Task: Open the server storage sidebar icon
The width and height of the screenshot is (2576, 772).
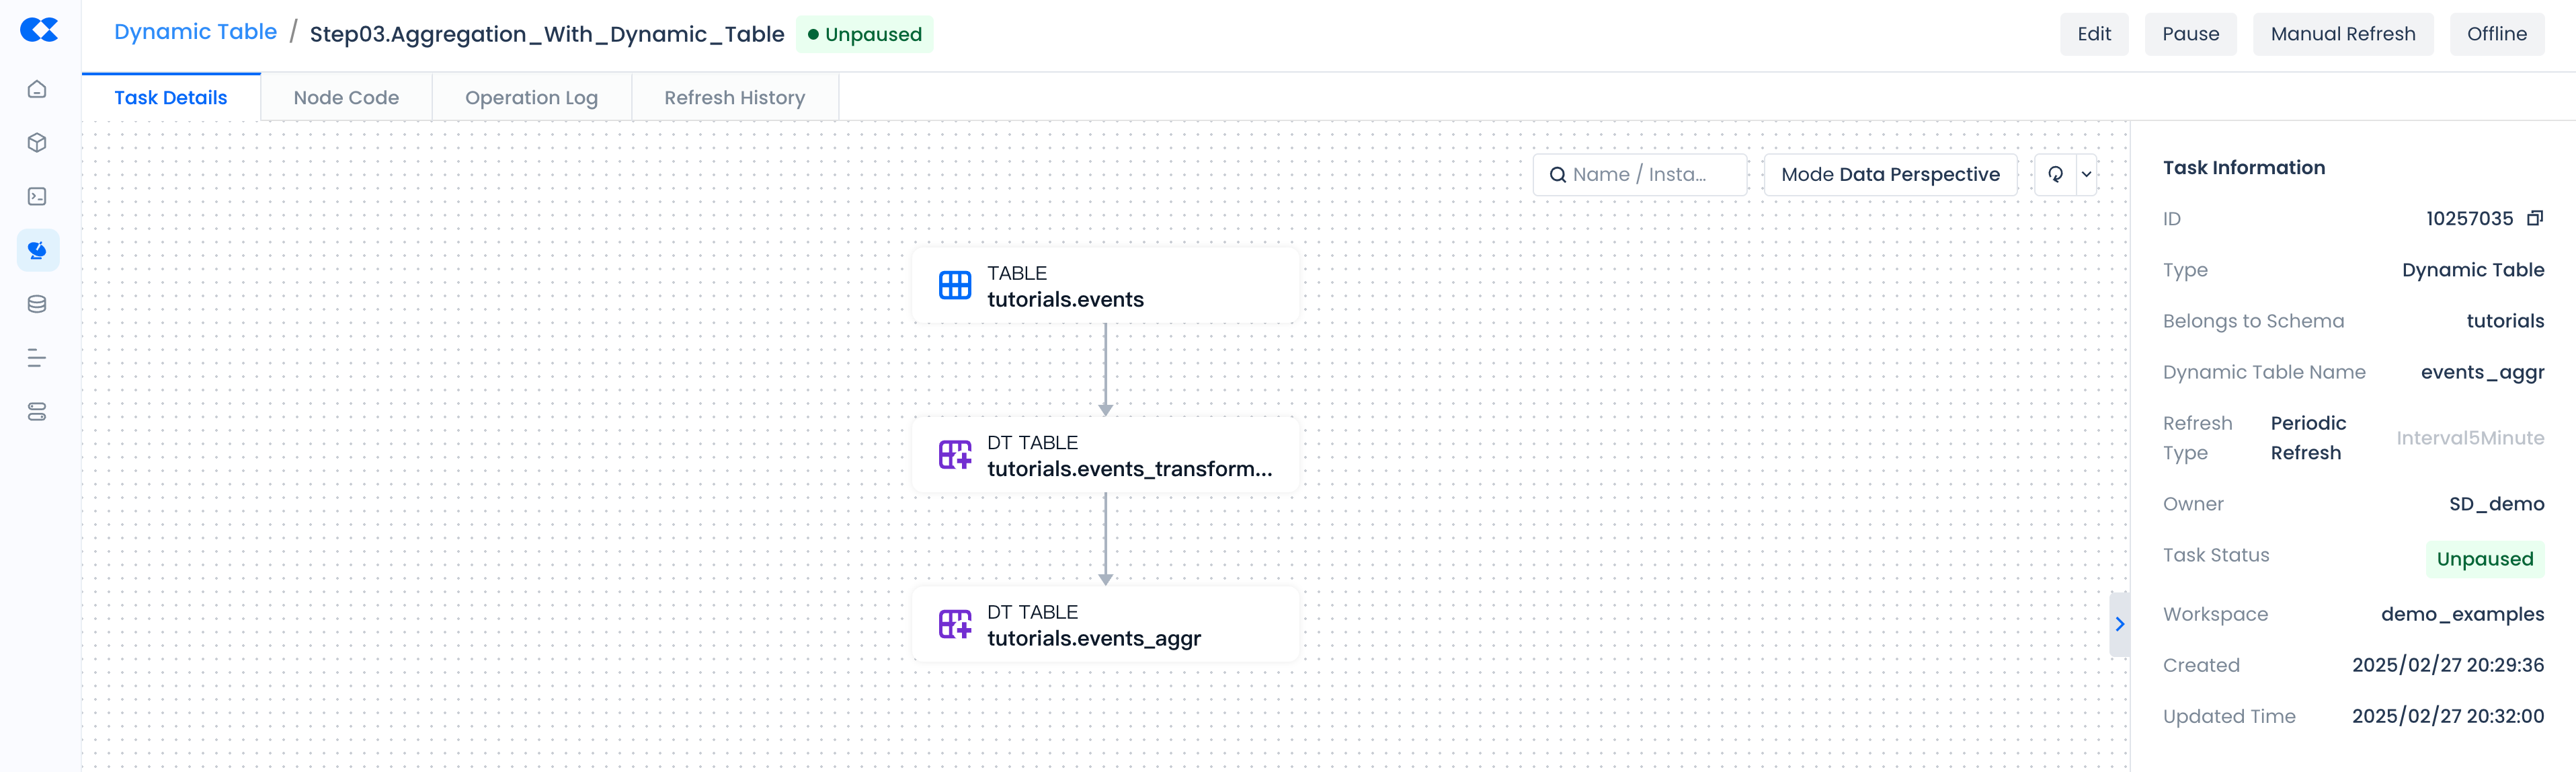Action: pyautogui.click(x=37, y=412)
